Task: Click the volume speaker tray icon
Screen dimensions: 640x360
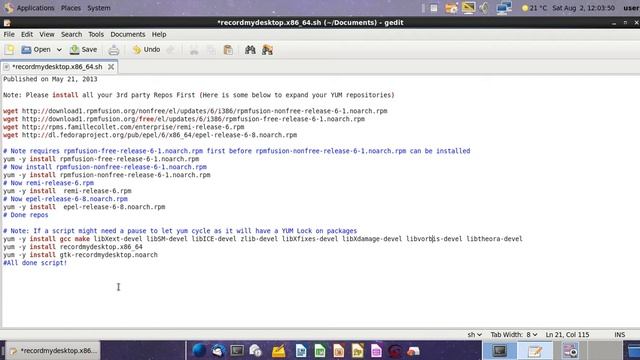Action: [x=484, y=8]
